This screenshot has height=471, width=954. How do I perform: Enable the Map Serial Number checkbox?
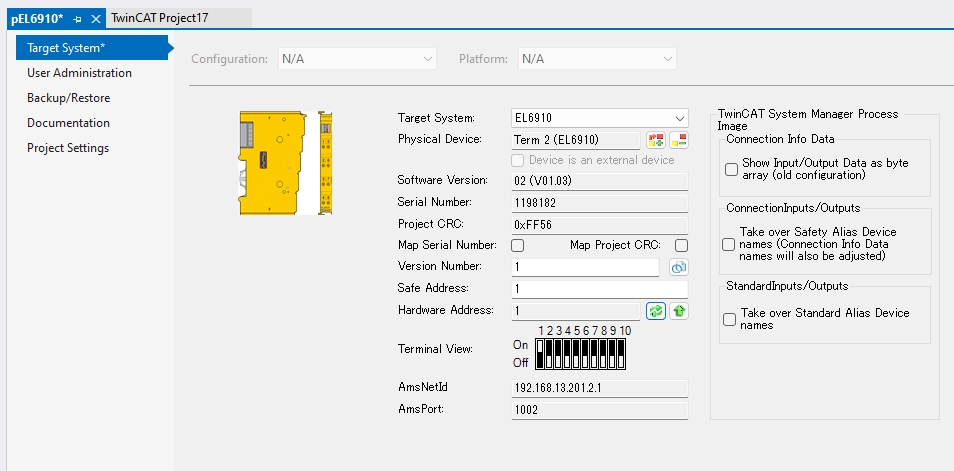point(518,245)
